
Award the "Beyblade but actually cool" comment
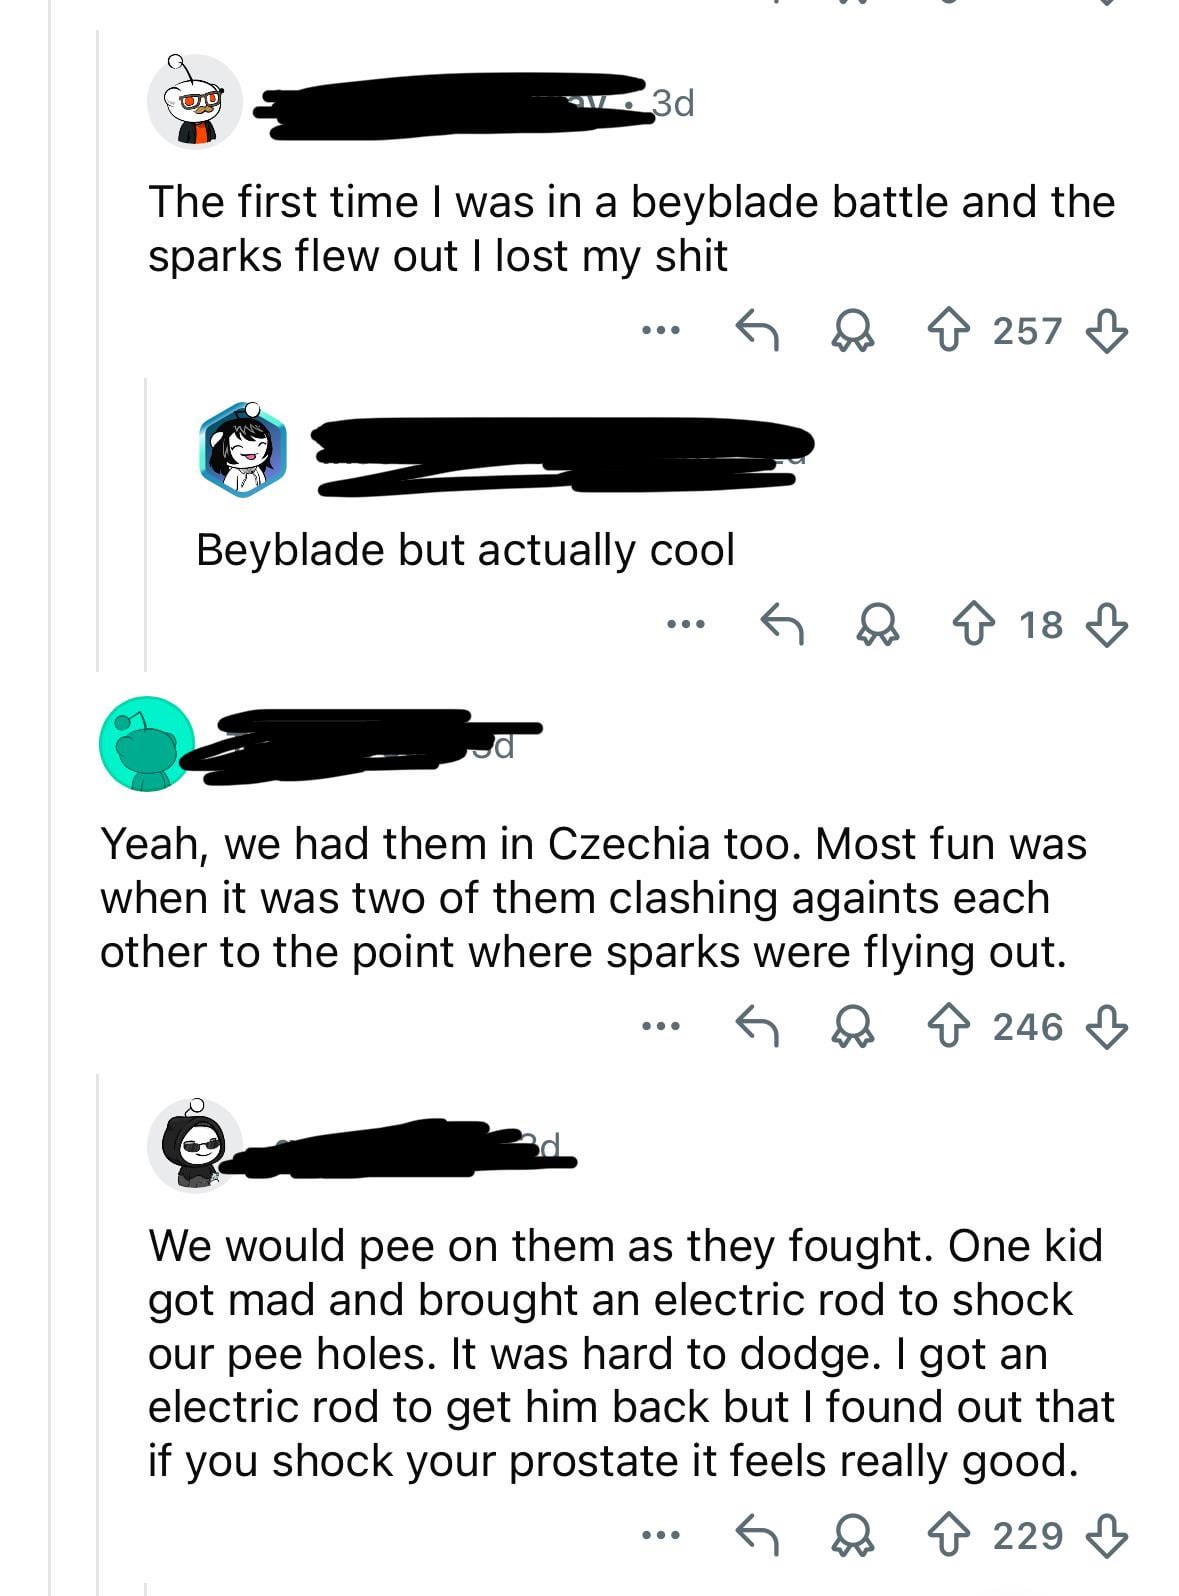click(x=878, y=624)
